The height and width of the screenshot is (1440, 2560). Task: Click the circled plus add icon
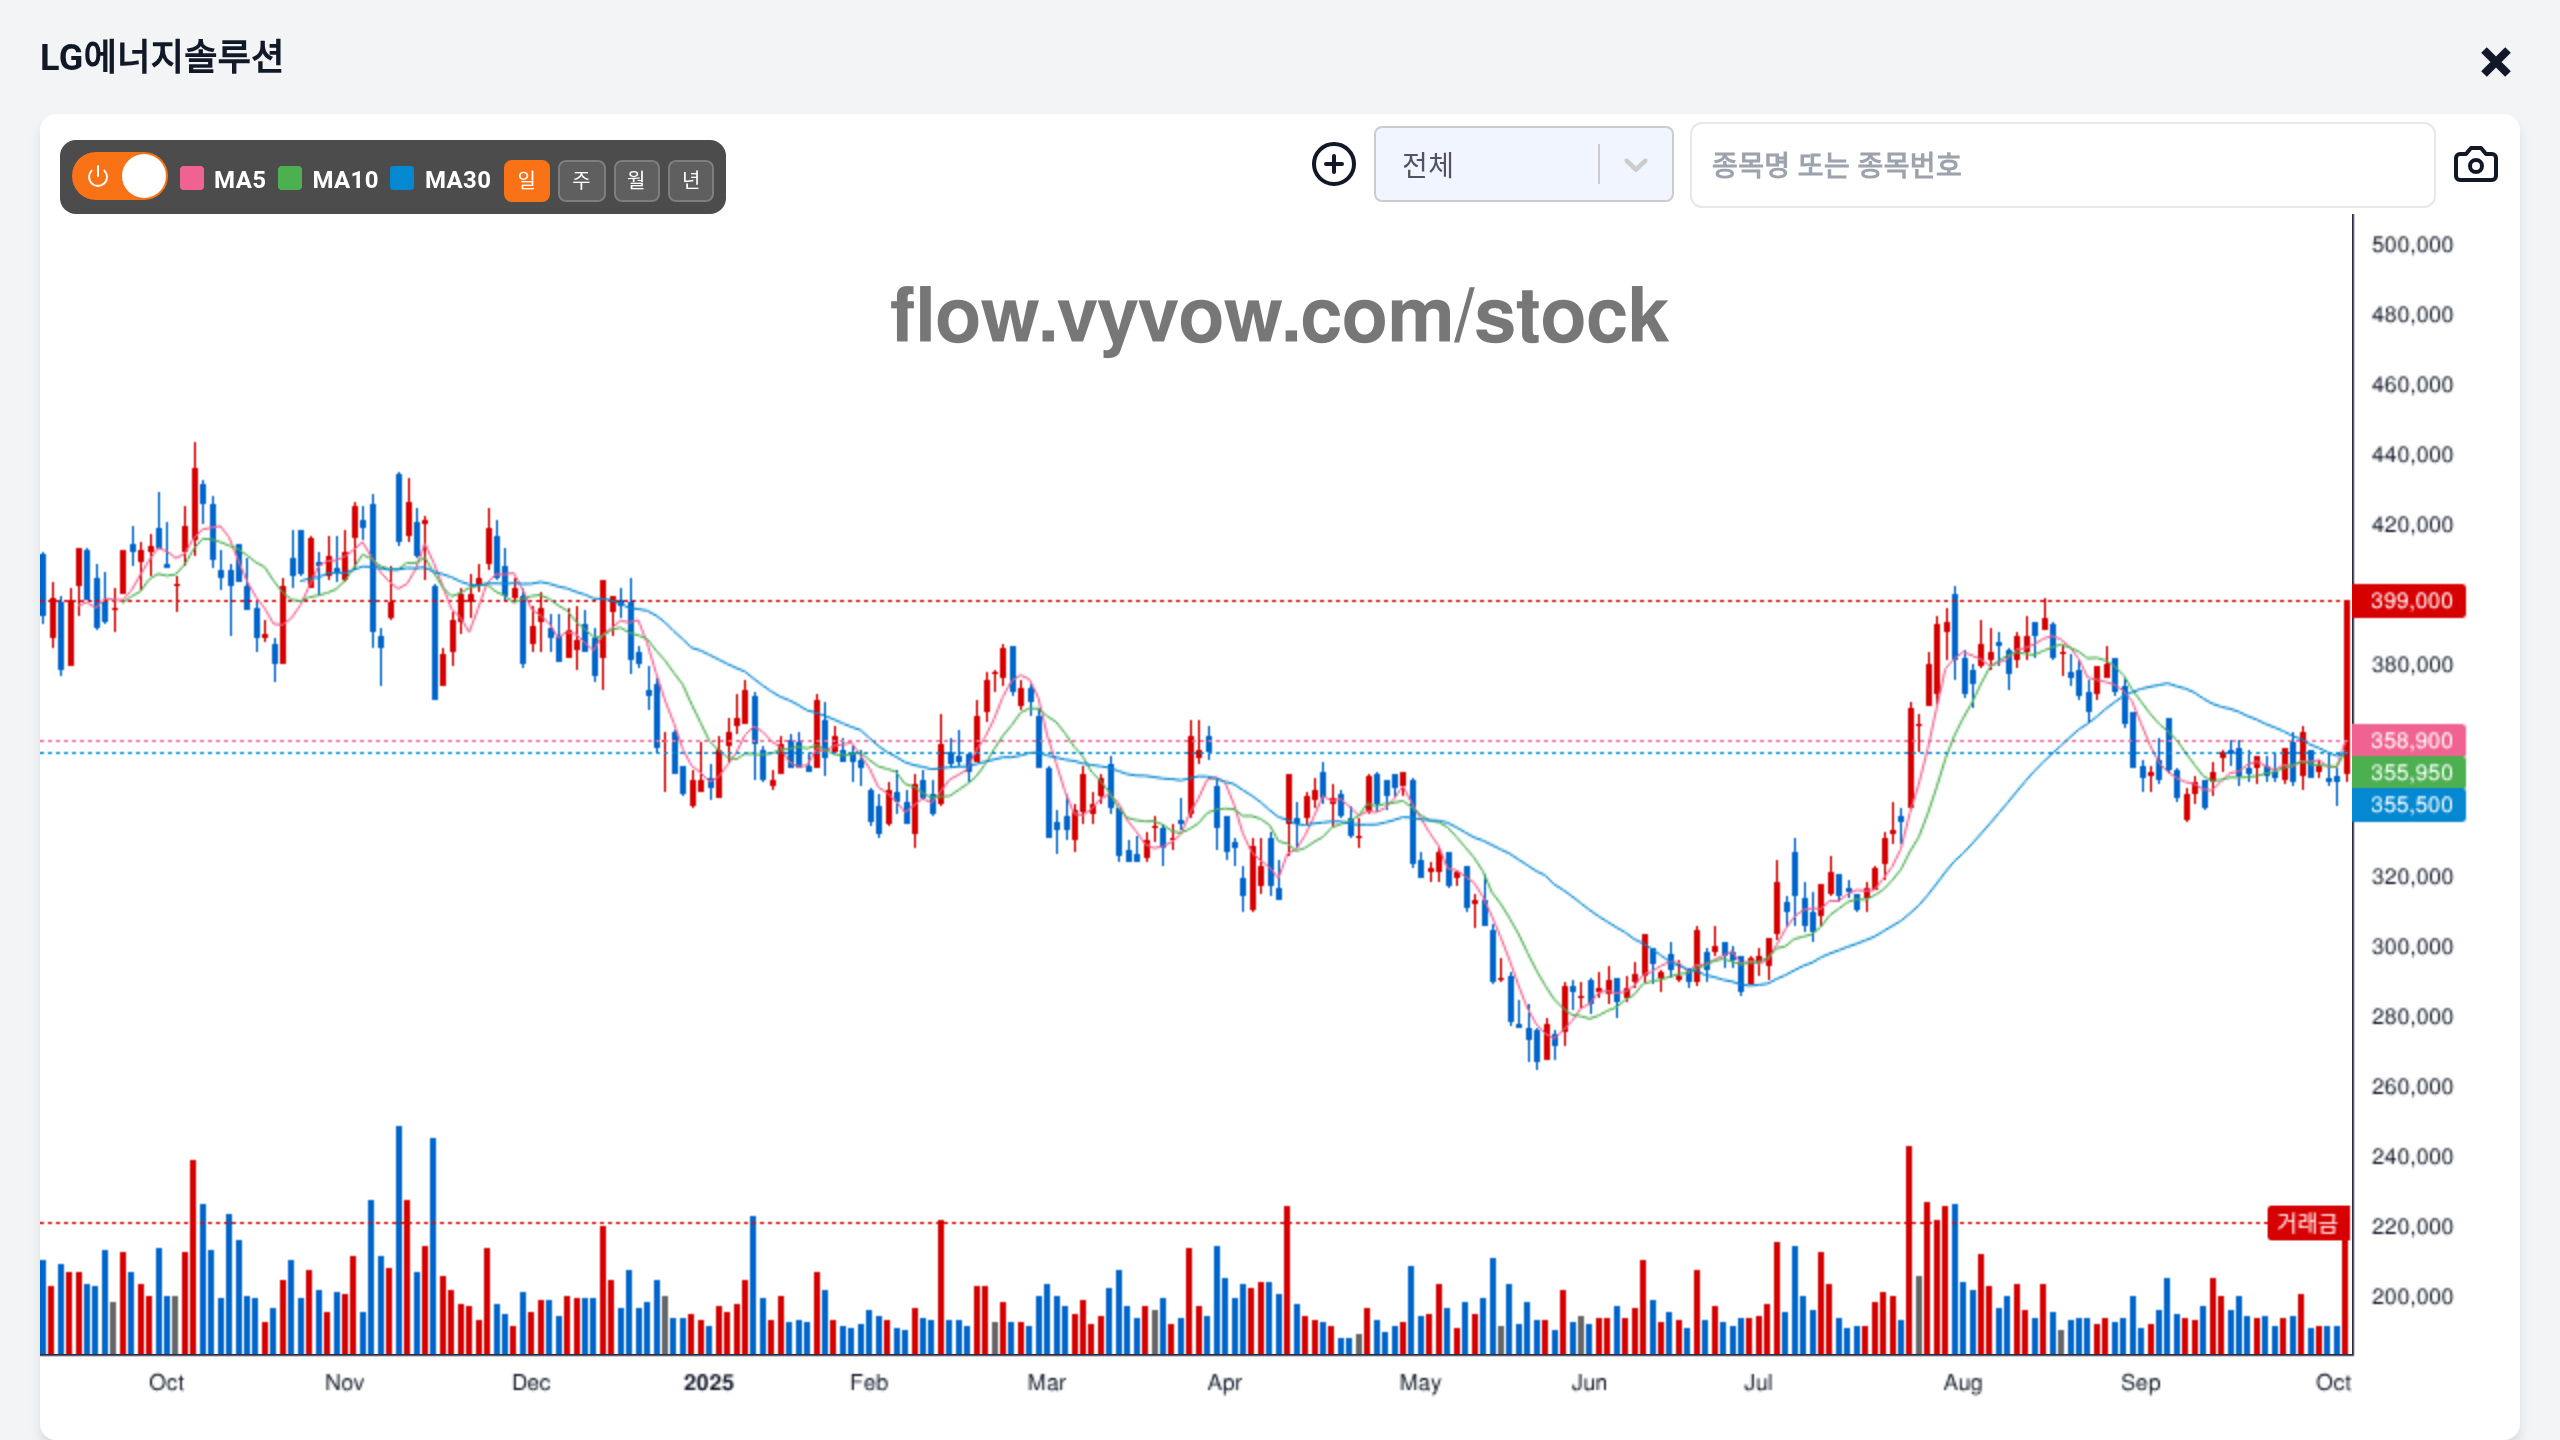click(x=1334, y=164)
